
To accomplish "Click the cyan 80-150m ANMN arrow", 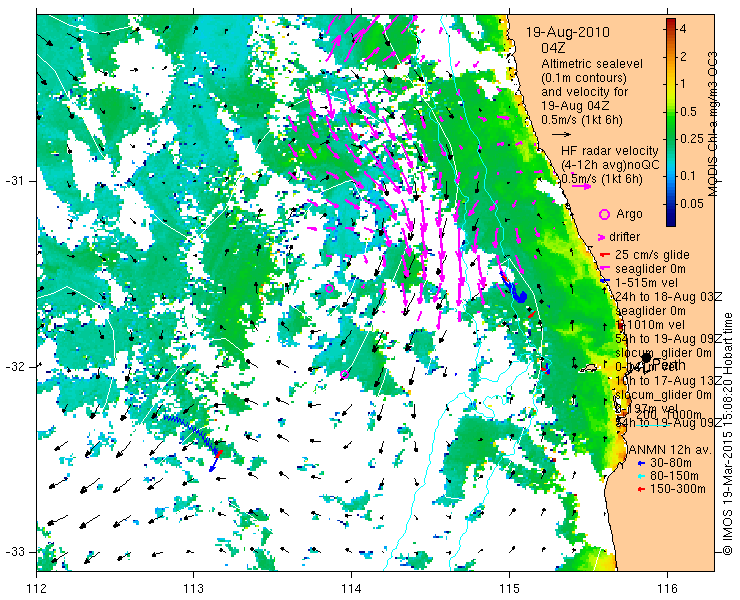I will [x=641, y=476].
